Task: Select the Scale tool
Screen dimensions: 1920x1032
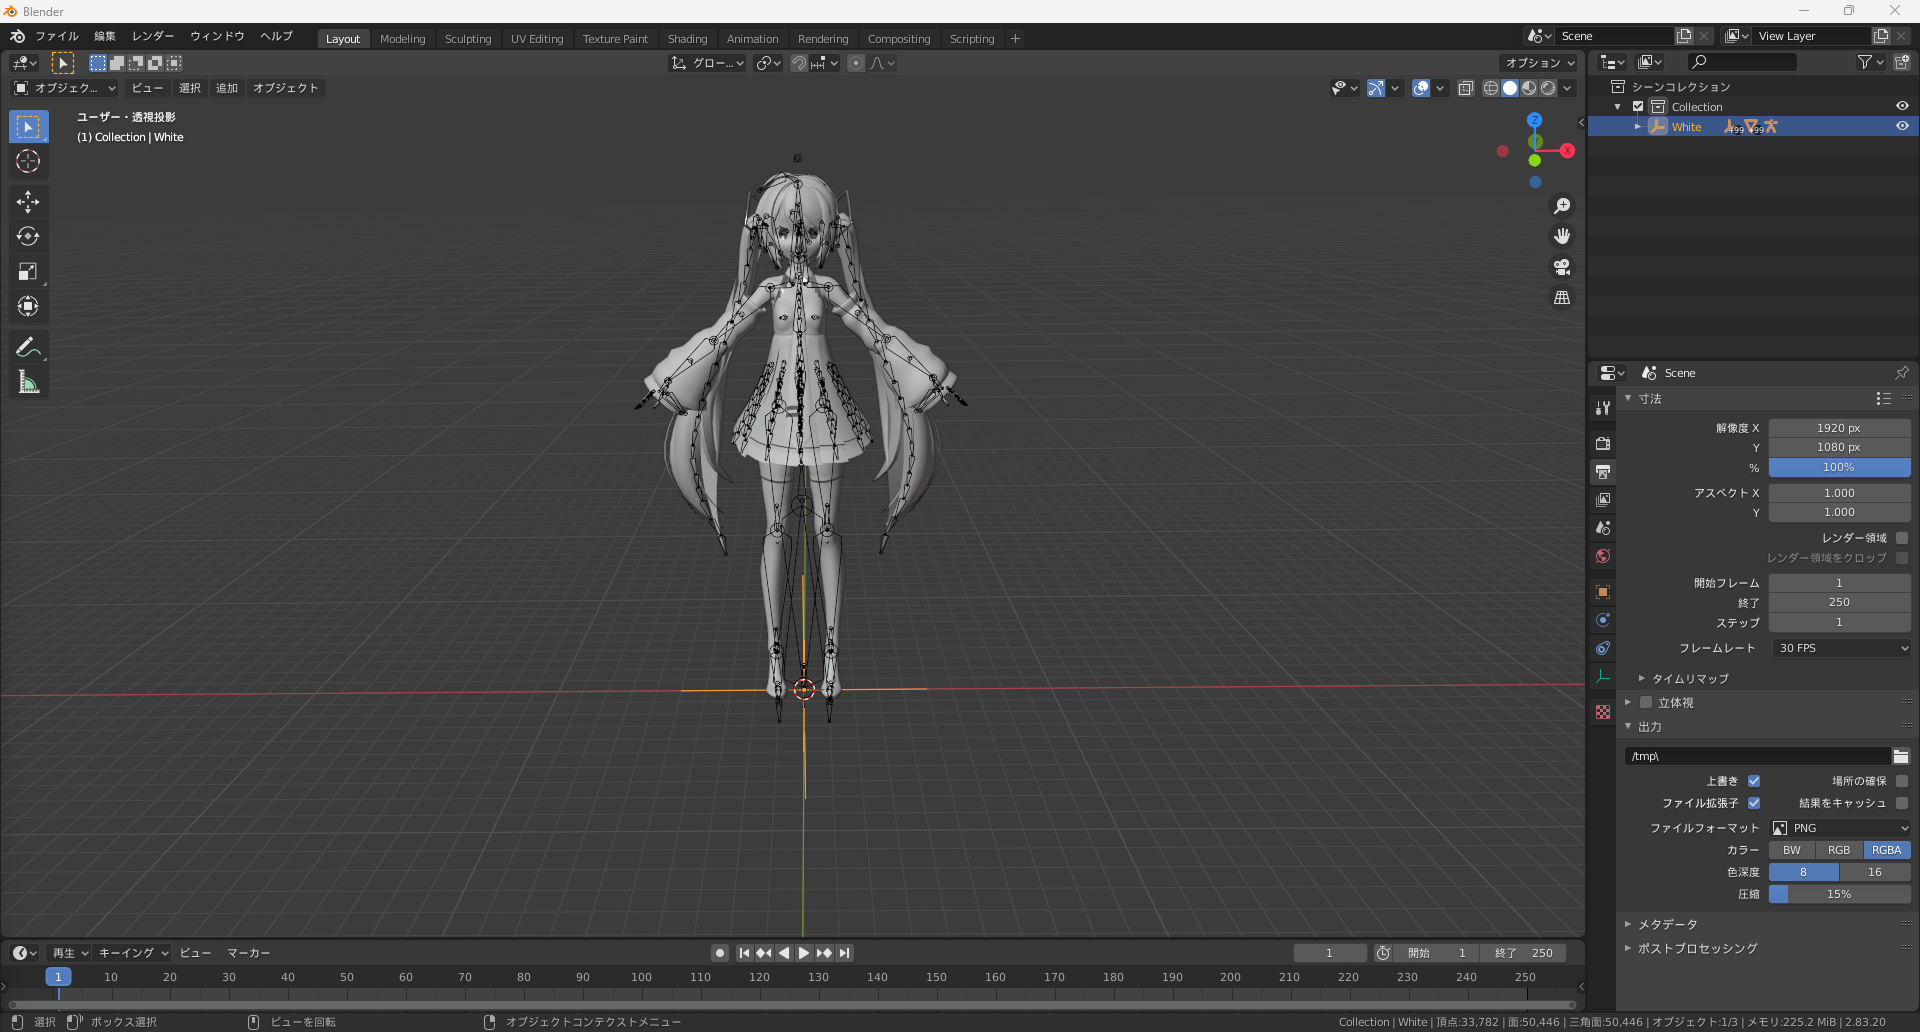Action: (x=28, y=271)
